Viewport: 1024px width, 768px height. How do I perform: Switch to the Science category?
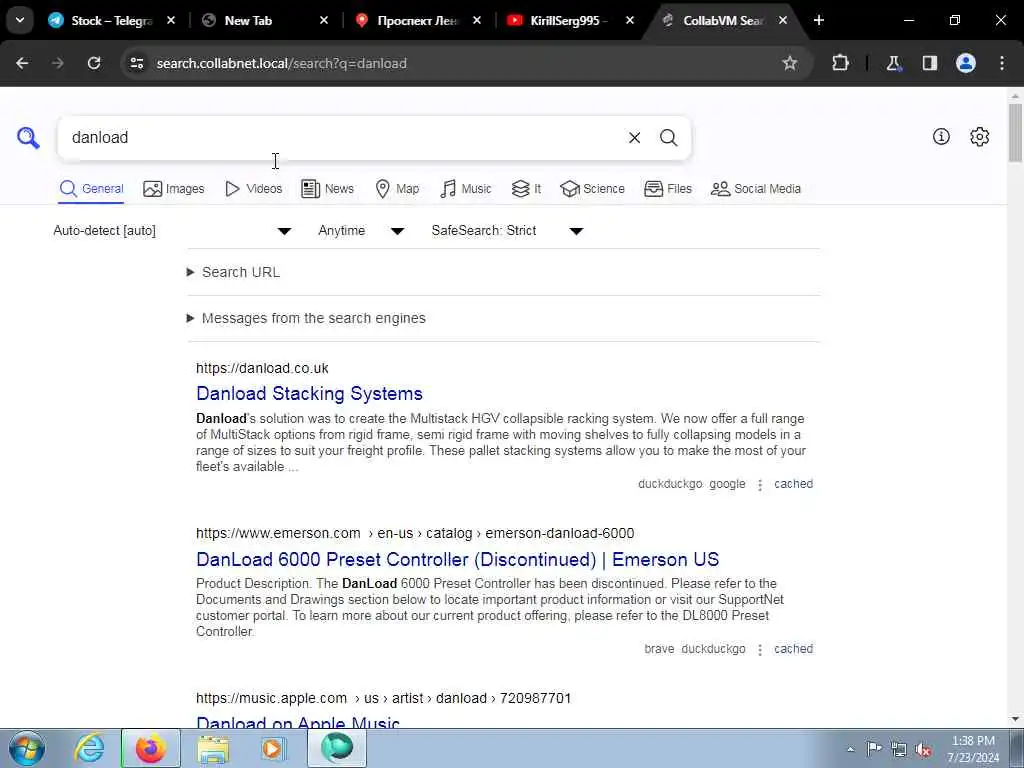tap(592, 189)
